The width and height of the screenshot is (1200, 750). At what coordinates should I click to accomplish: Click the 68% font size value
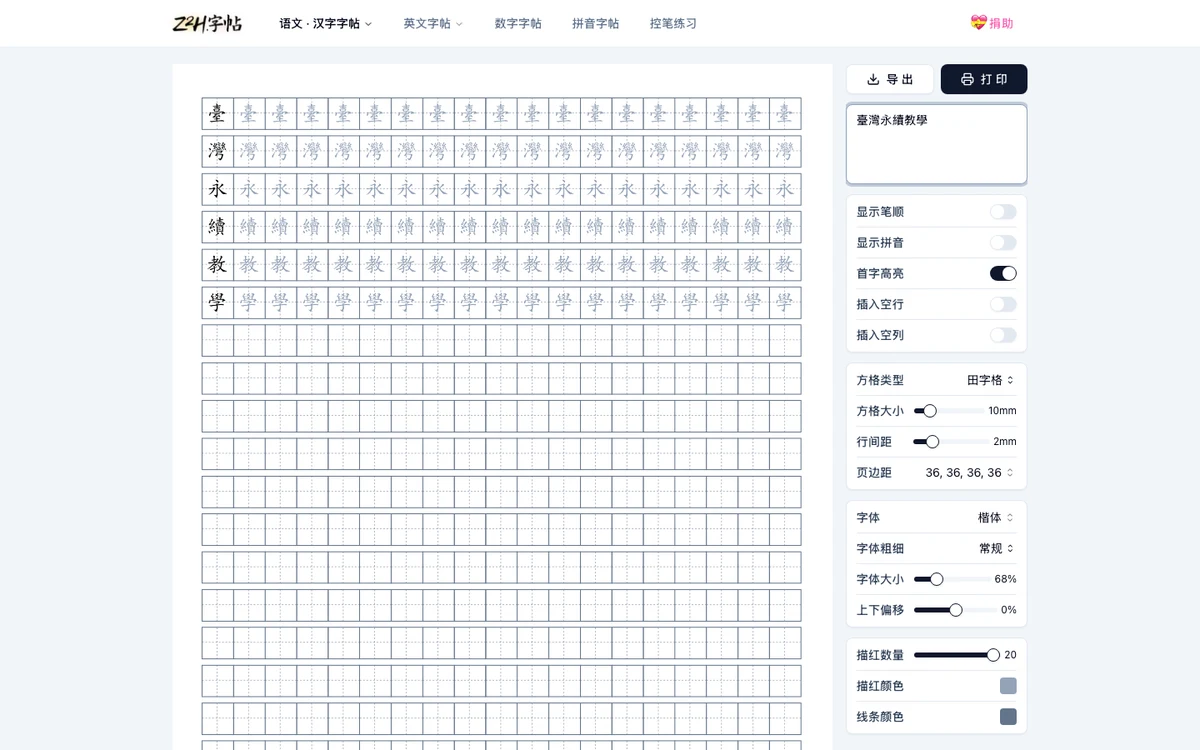click(x=1005, y=579)
